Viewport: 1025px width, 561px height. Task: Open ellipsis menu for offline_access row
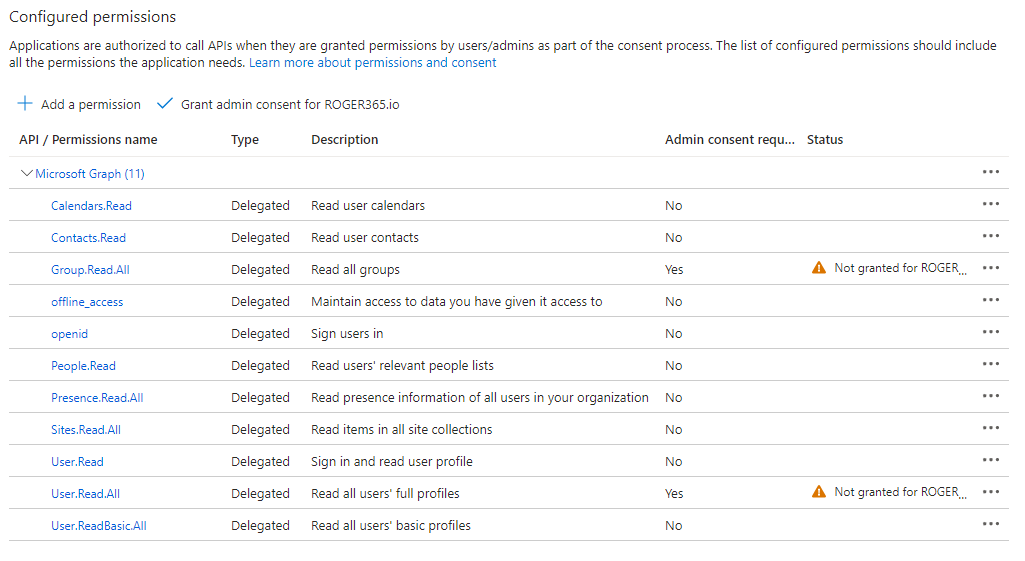click(x=990, y=300)
